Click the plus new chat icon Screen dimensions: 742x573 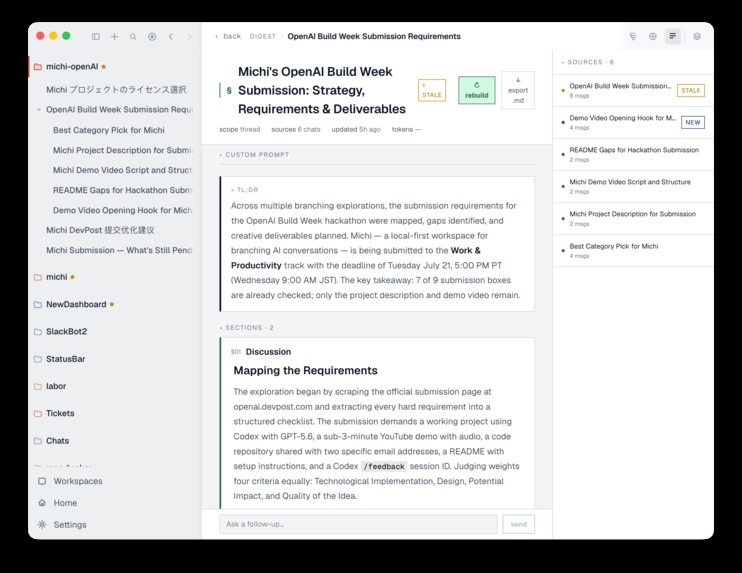[x=115, y=36]
